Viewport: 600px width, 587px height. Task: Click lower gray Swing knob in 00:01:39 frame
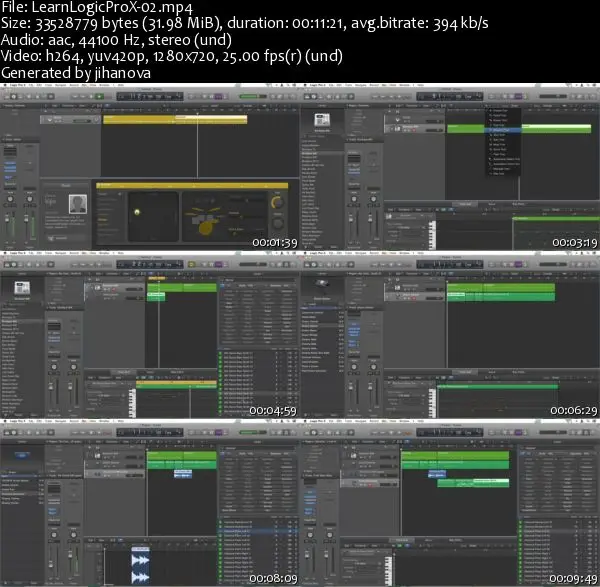pos(278,223)
